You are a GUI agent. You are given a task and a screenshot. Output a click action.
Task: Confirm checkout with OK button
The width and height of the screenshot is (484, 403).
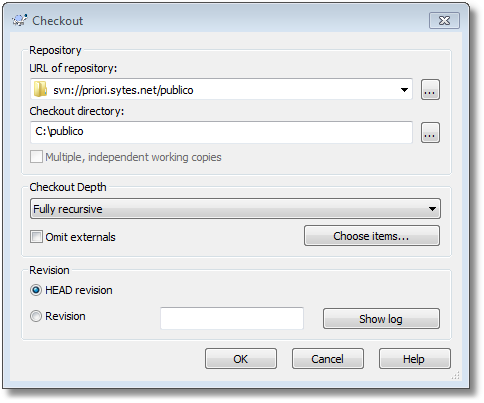[x=241, y=359]
